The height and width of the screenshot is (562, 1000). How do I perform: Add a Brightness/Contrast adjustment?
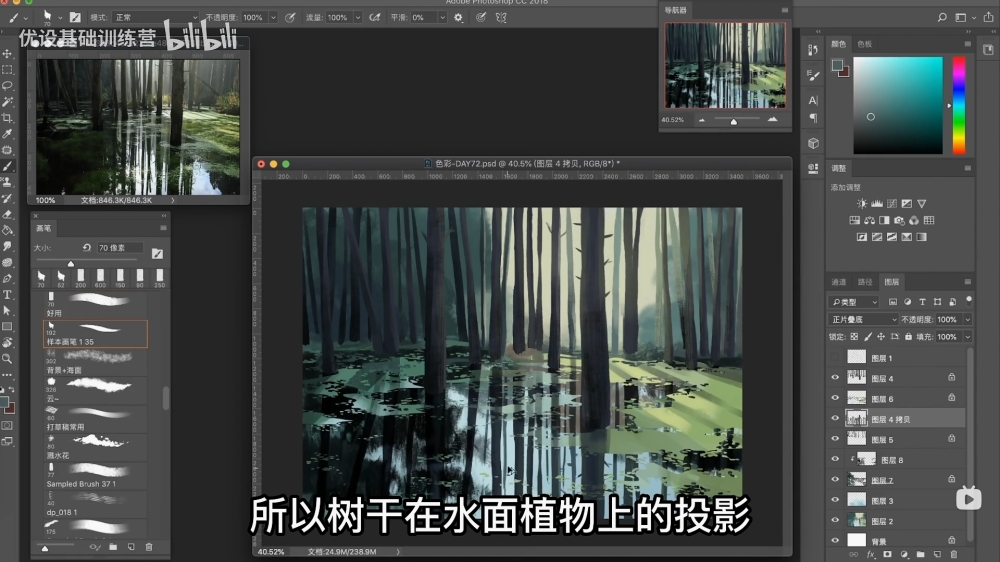[862, 203]
